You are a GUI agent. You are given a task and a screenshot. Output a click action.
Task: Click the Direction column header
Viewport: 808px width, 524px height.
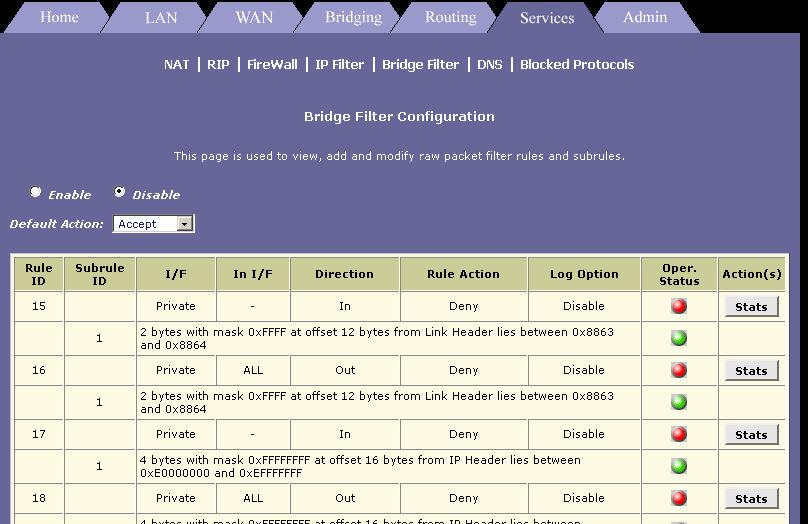(345, 274)
